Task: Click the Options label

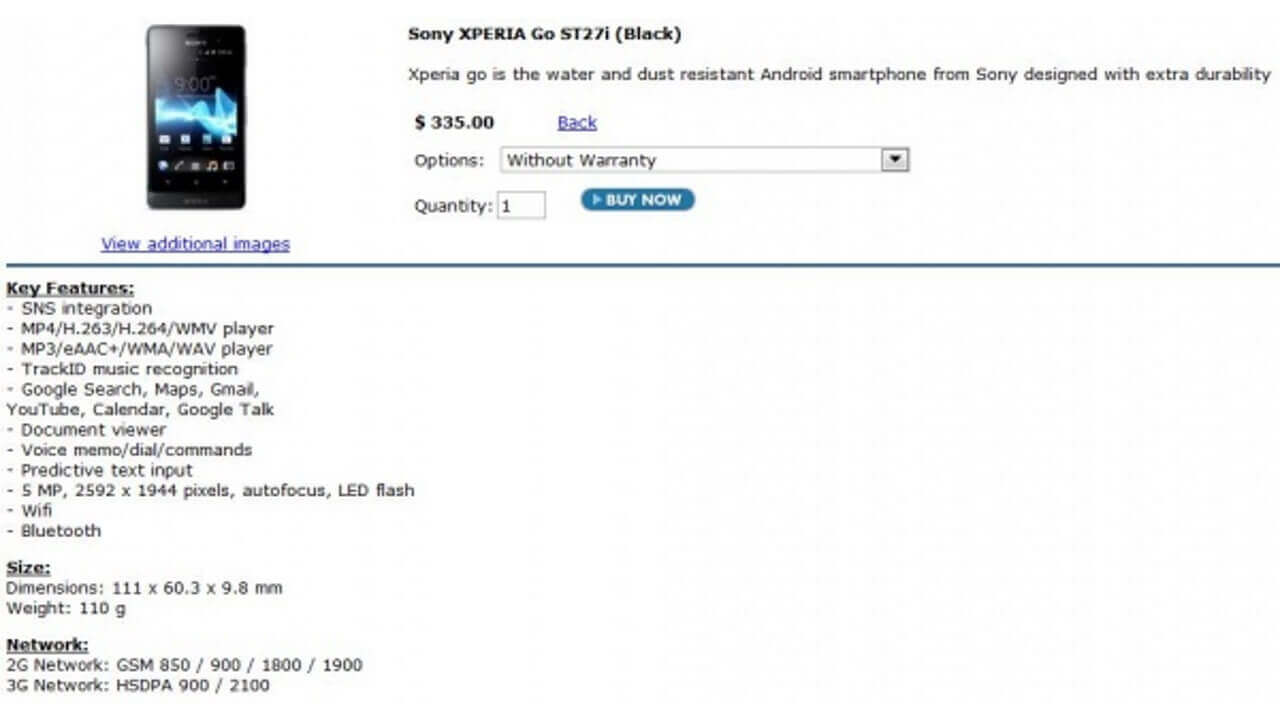Action: pos(447,160)
